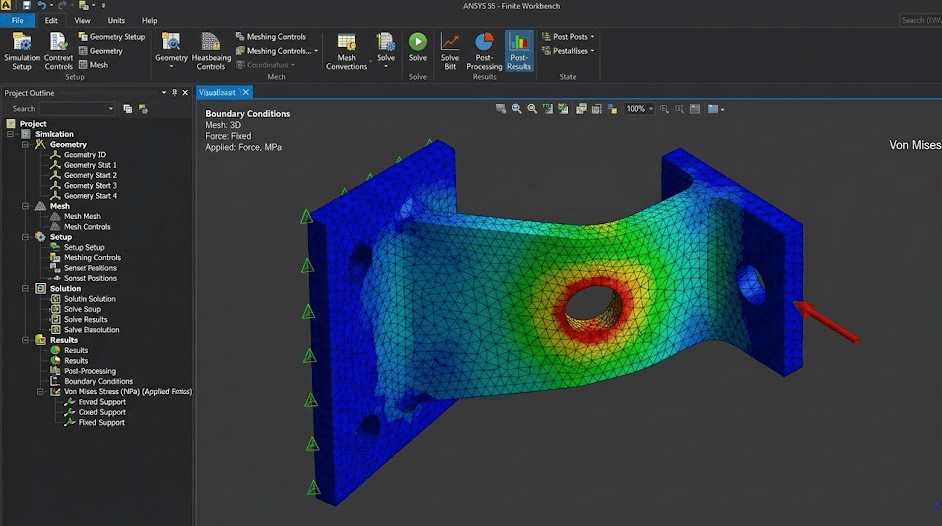The image size is (942, 526).
Task: Open the Simulation Setup ribbon tool
Action: pos(22,51)
